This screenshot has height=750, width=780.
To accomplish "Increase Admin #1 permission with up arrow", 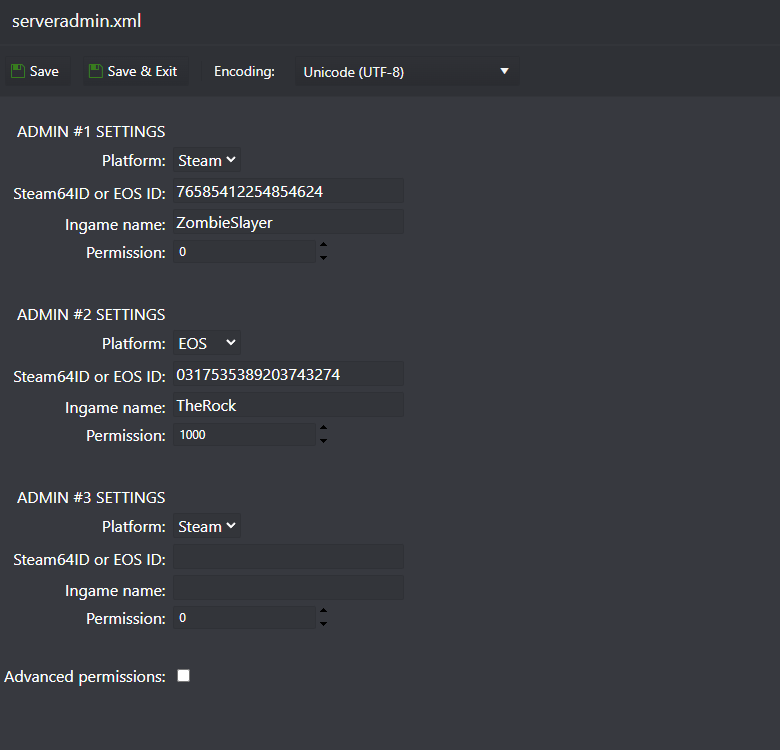I will point(323,245).
